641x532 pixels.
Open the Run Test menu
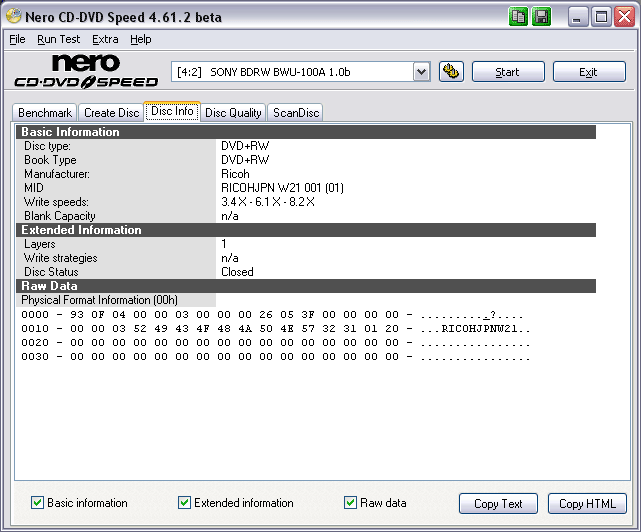(58, 39)
